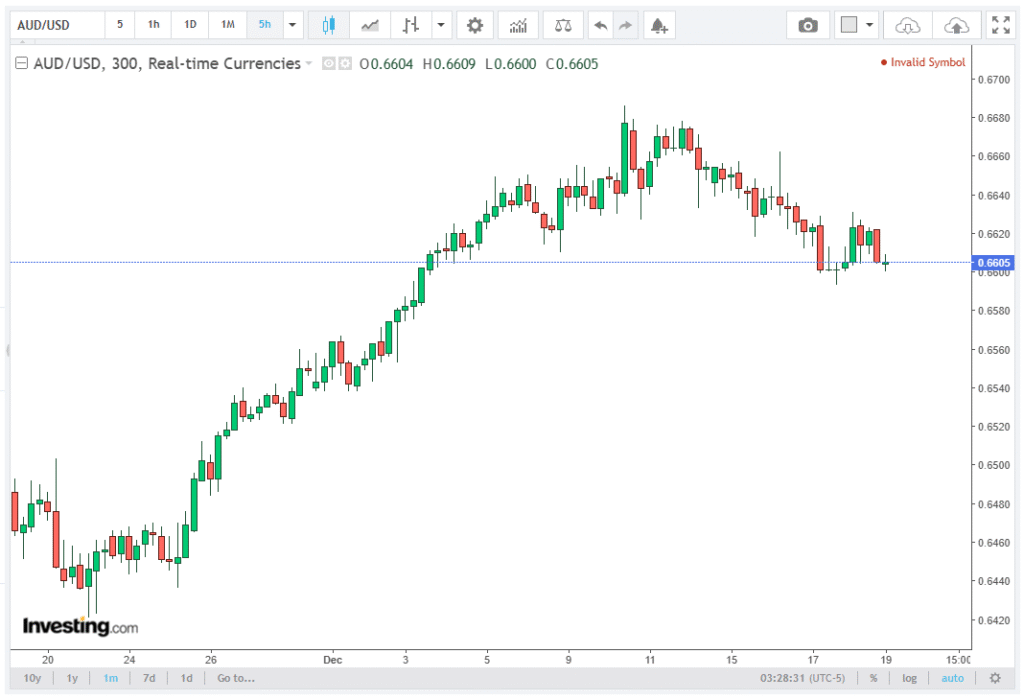Click the AUD/USD symbol search field

click(x=55, y=24)
